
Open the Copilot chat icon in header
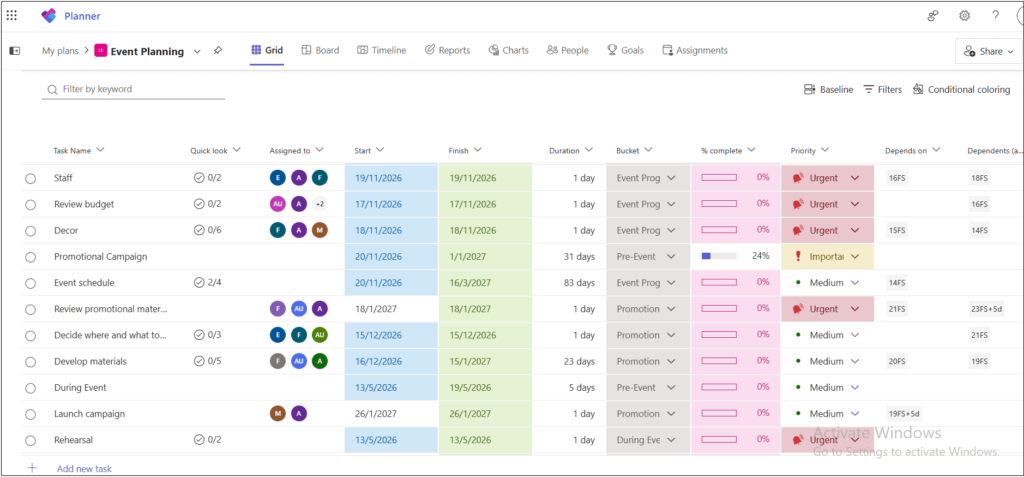click(x=933, y=16)
